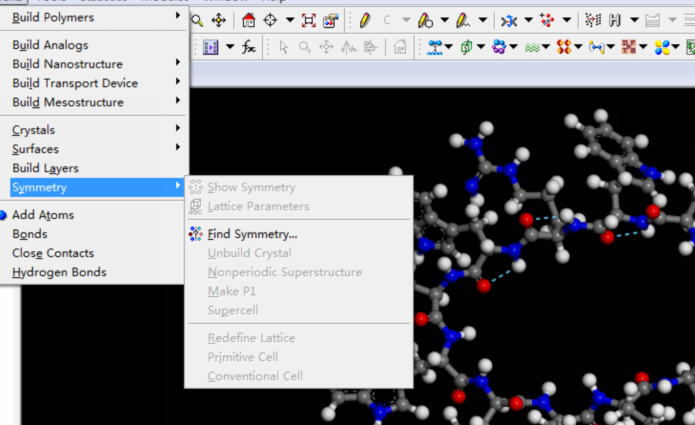The image size is (695, 425).
Task: Select the Translation move tool
Action: tap(219, 20)
